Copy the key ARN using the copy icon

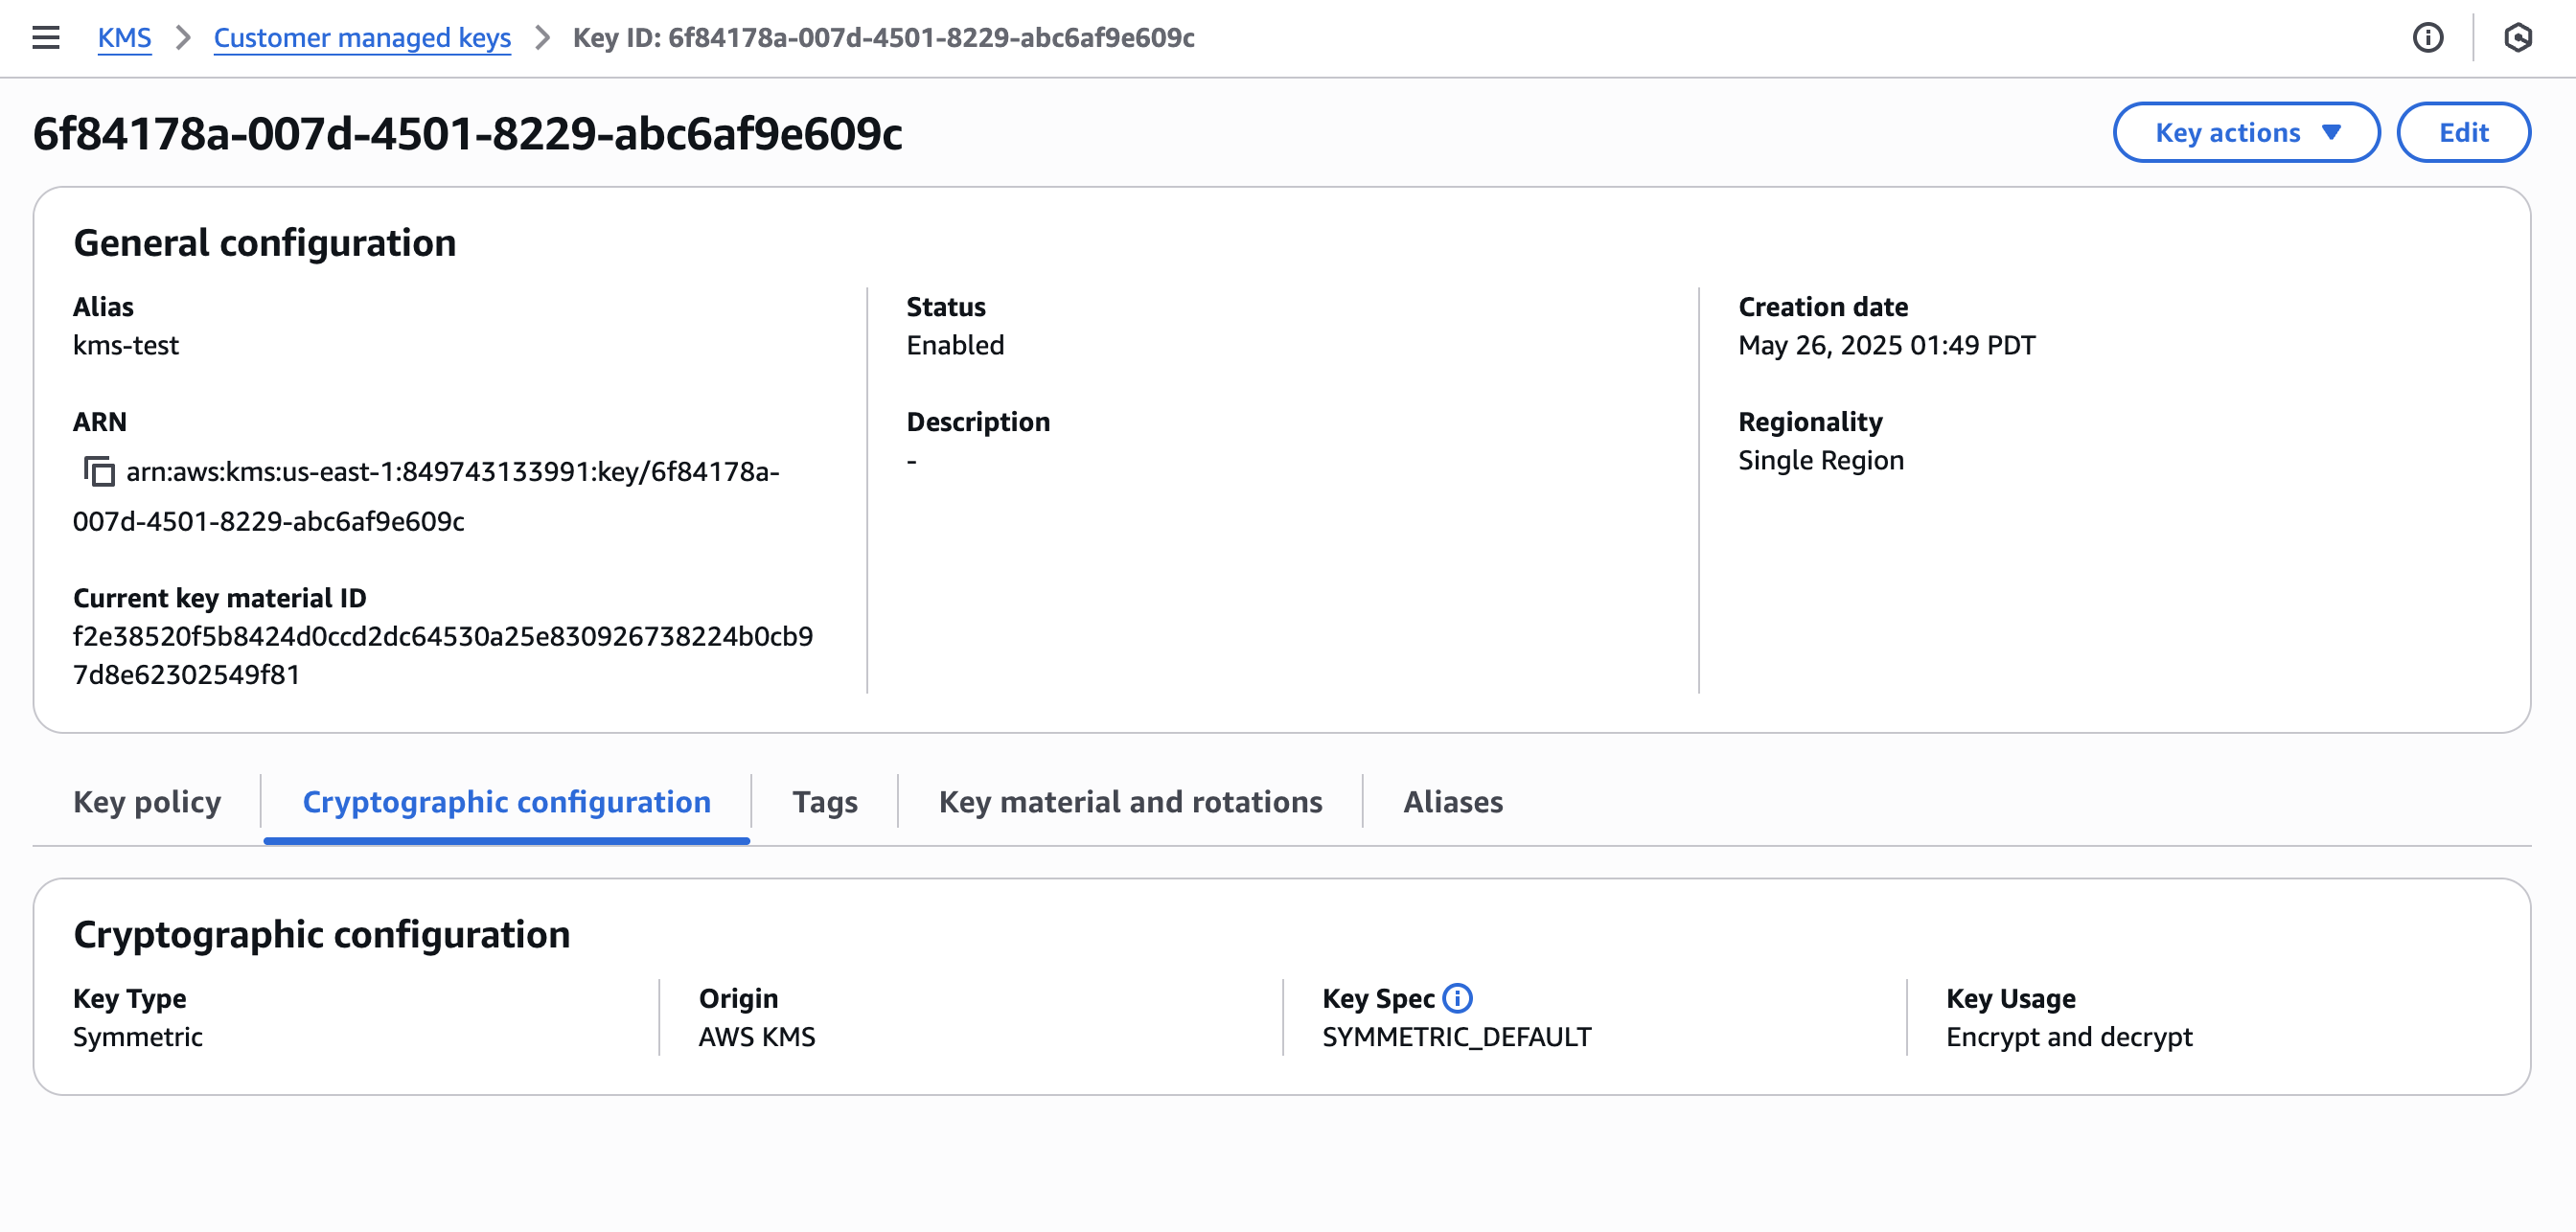tap(99, 472)
